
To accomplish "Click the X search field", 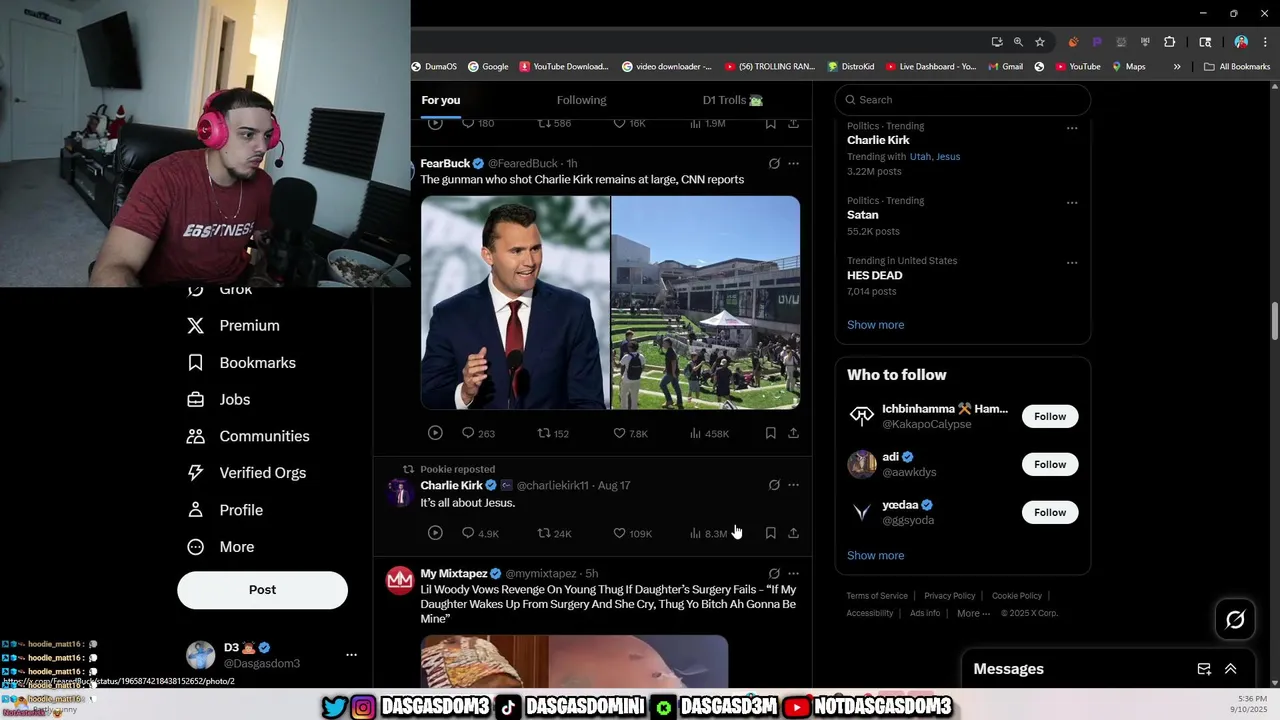I will coord(963,100).
